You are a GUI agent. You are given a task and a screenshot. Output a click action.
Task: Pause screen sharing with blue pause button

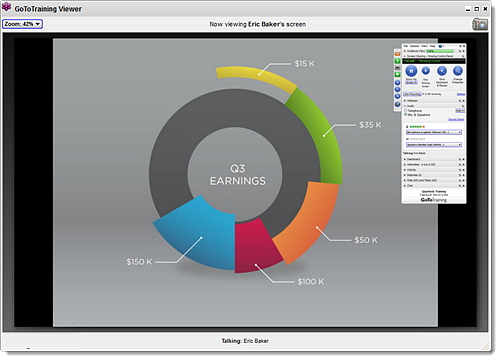point(411,71)
